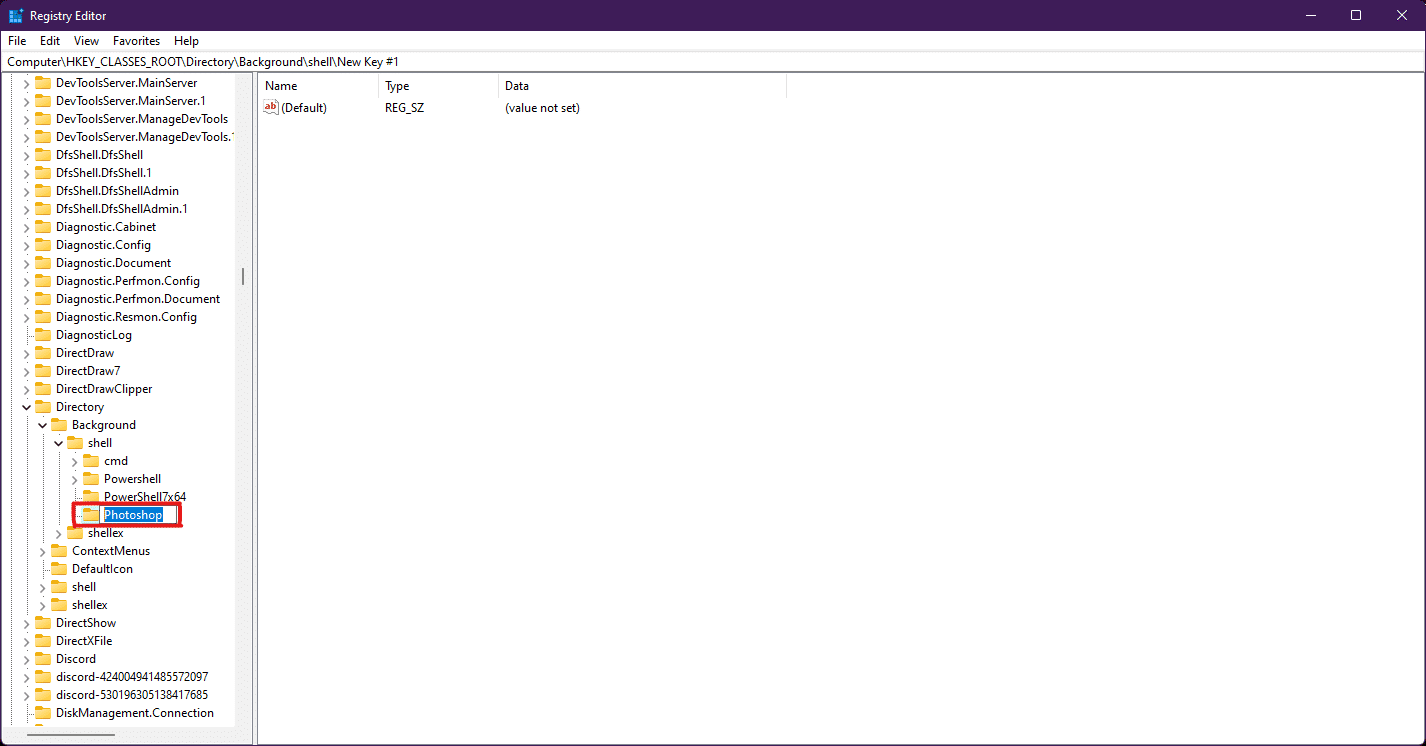
Task: Open the File menu
Action: pyautogui.click(x=17, y=41)
